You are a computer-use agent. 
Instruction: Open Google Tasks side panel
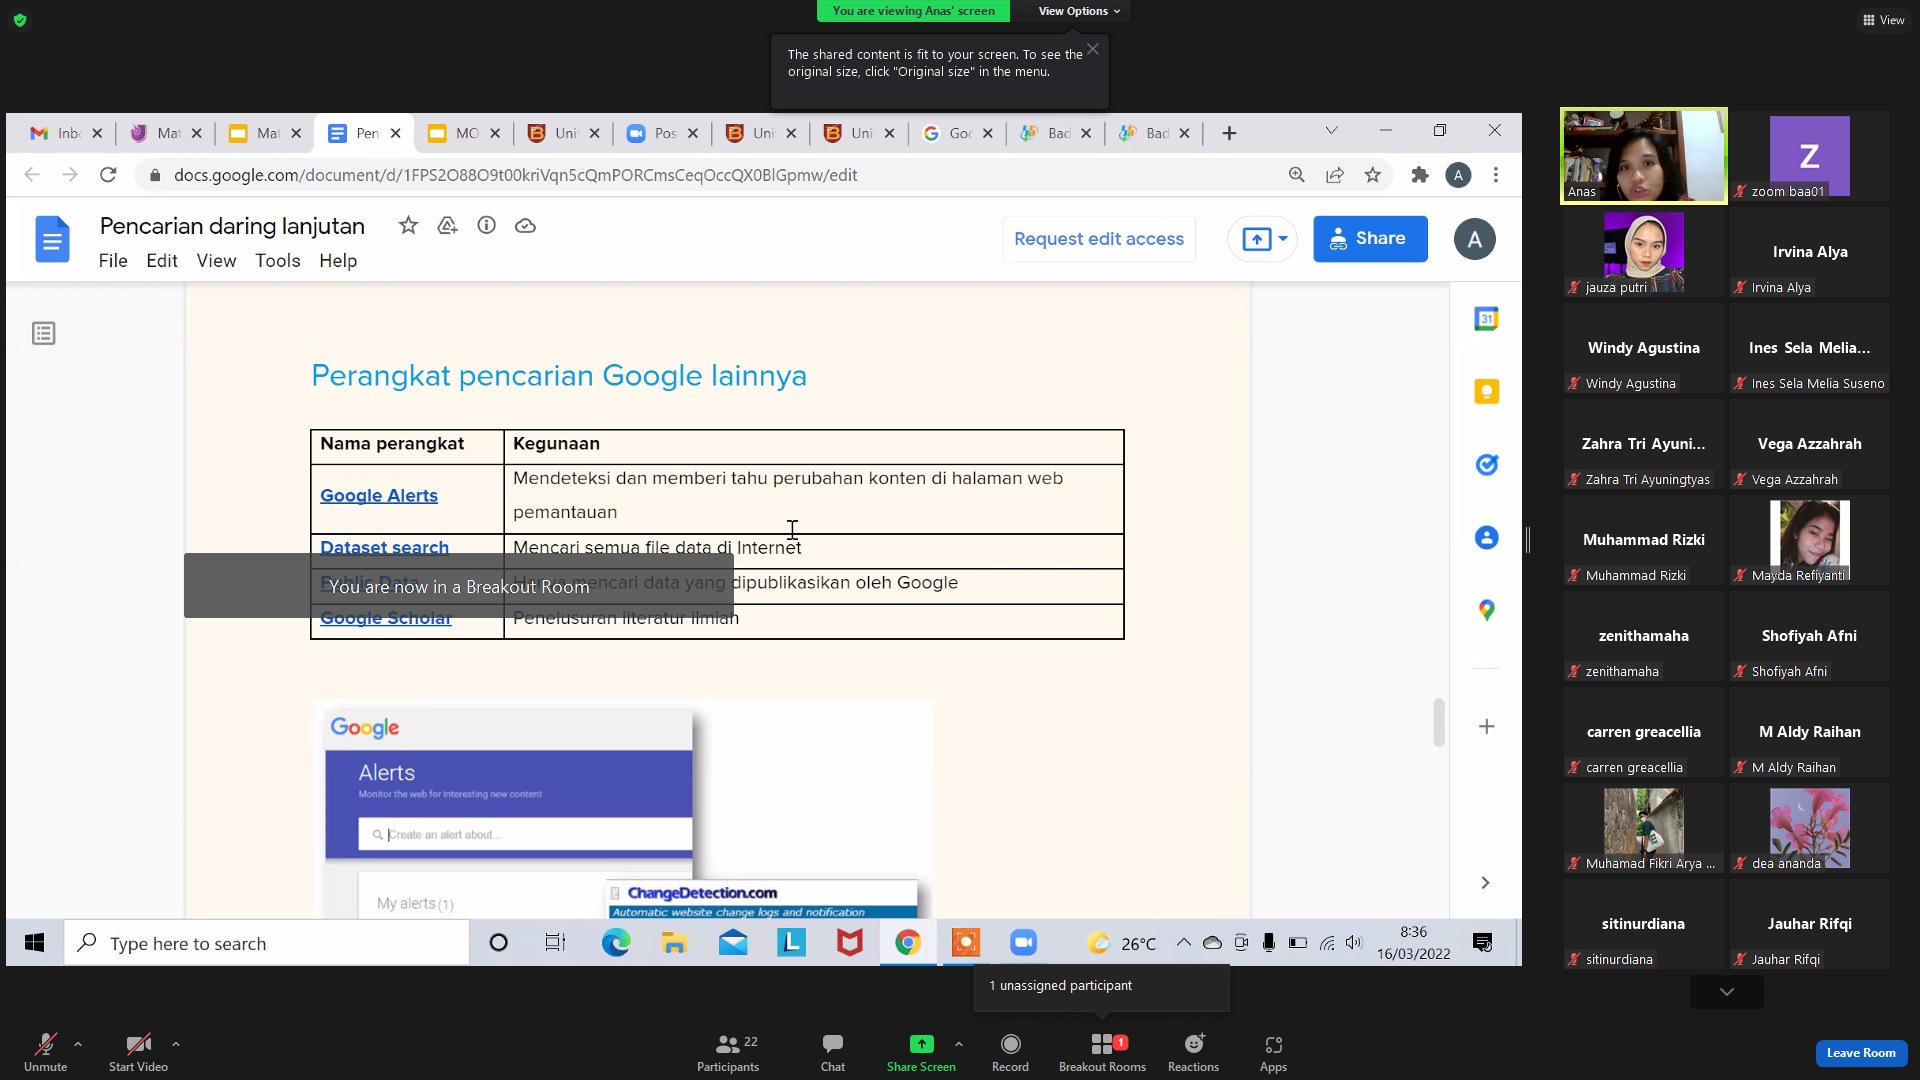click(x=1487, y=464)
